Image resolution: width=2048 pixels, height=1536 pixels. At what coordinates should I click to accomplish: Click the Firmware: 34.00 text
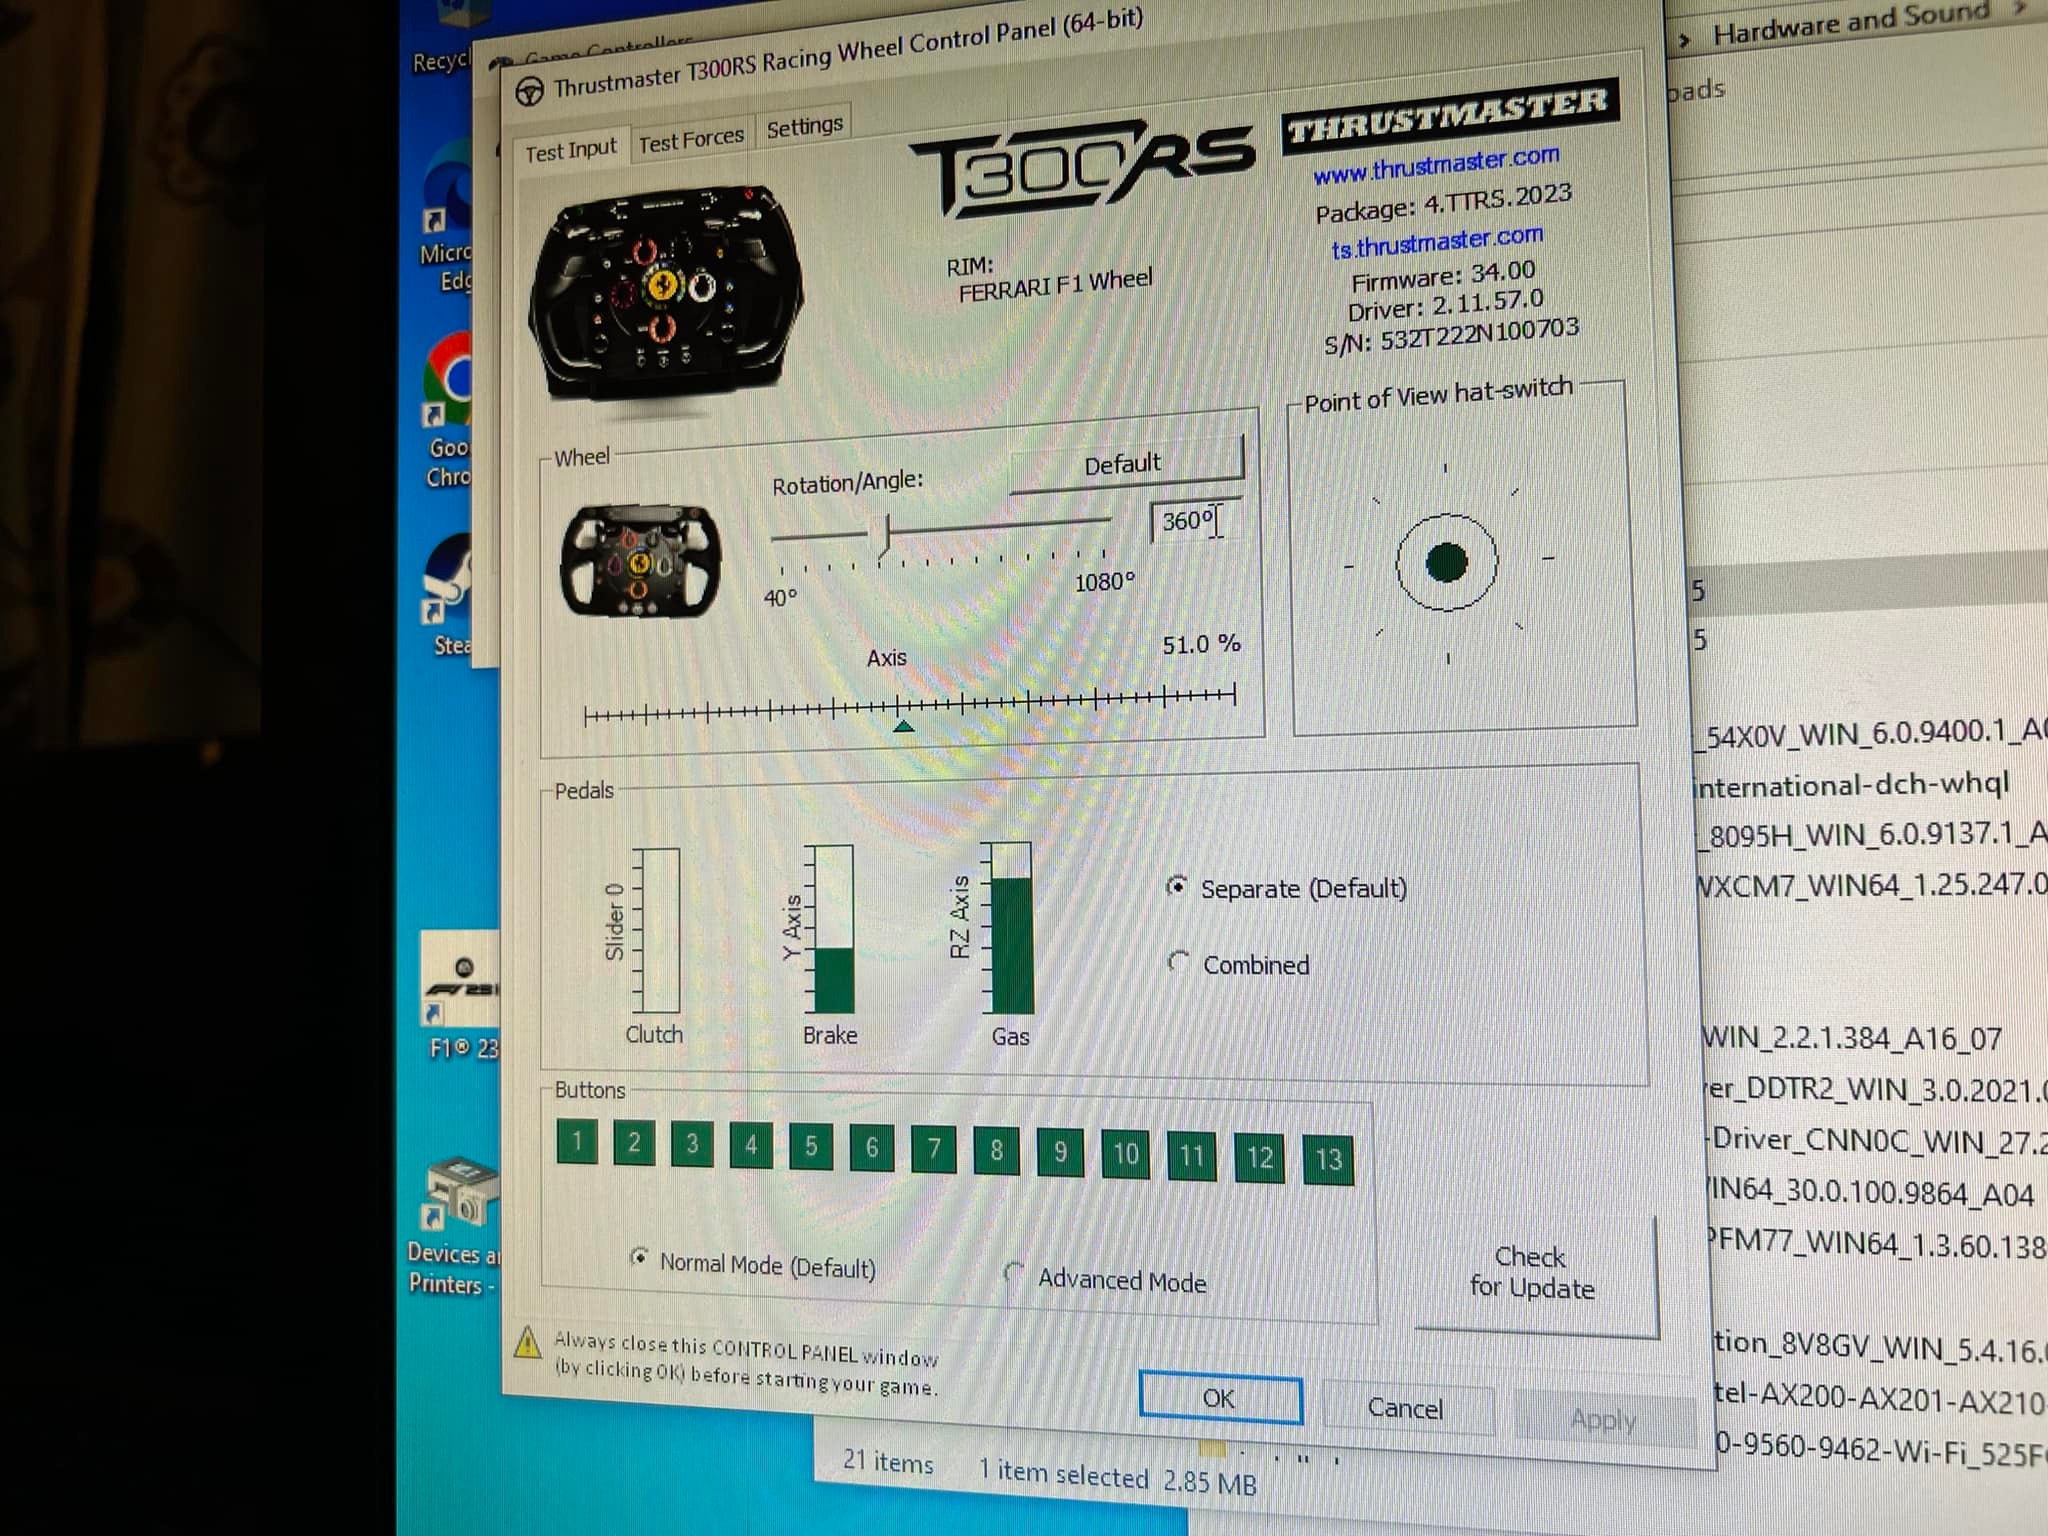coord(1443,276)
